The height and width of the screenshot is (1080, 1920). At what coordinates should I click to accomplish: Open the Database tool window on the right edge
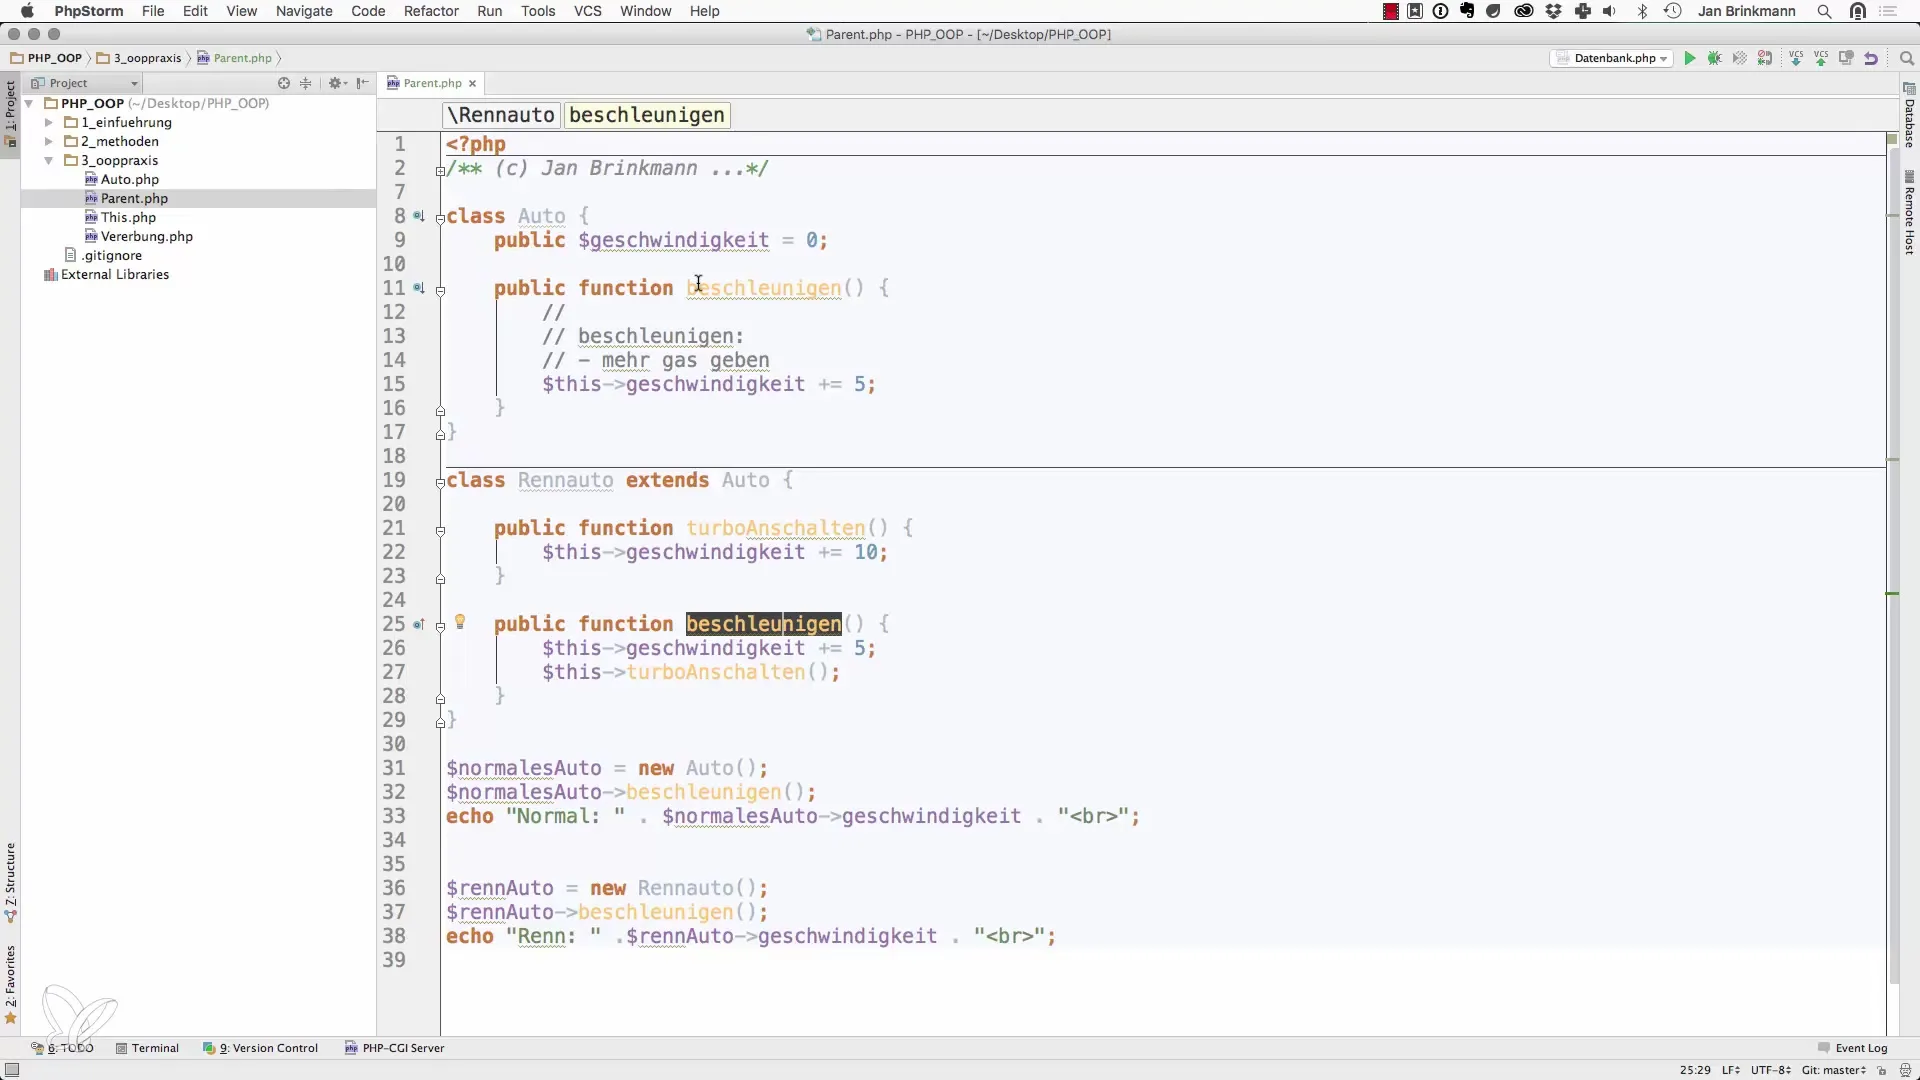click(x=1909, y=115)
